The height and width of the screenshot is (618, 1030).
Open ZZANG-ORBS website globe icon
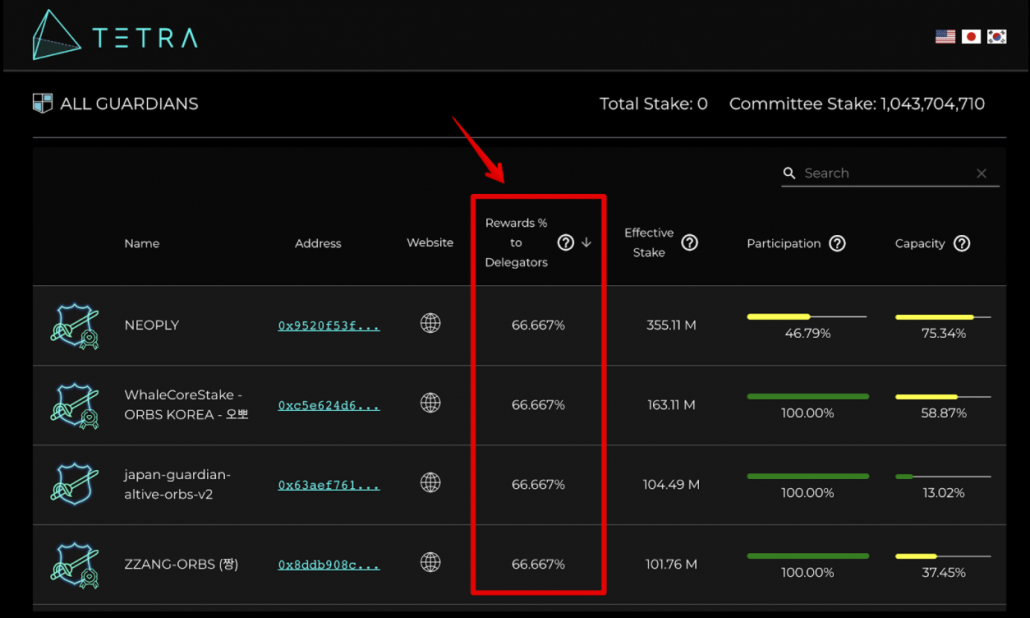tap(430, 562)
